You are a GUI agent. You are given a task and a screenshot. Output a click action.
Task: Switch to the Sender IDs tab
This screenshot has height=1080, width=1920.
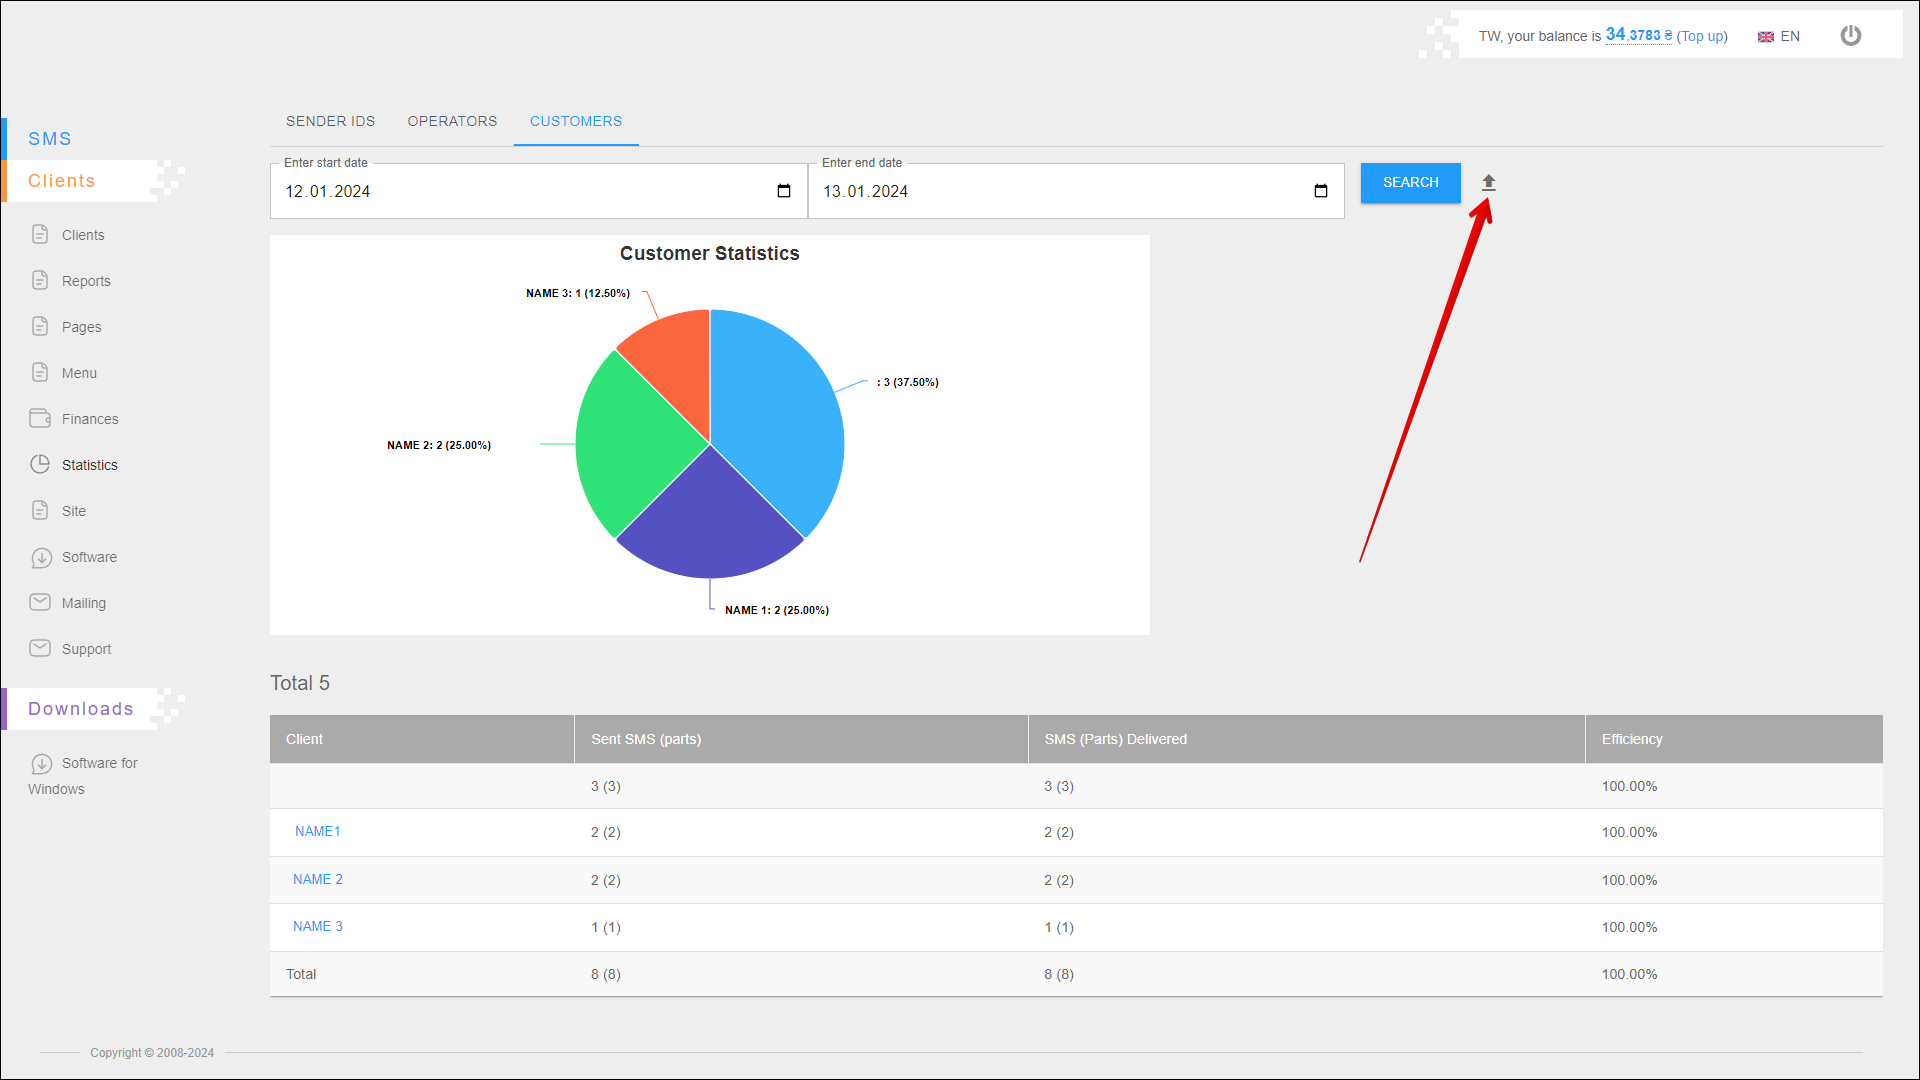pos(330,121)
